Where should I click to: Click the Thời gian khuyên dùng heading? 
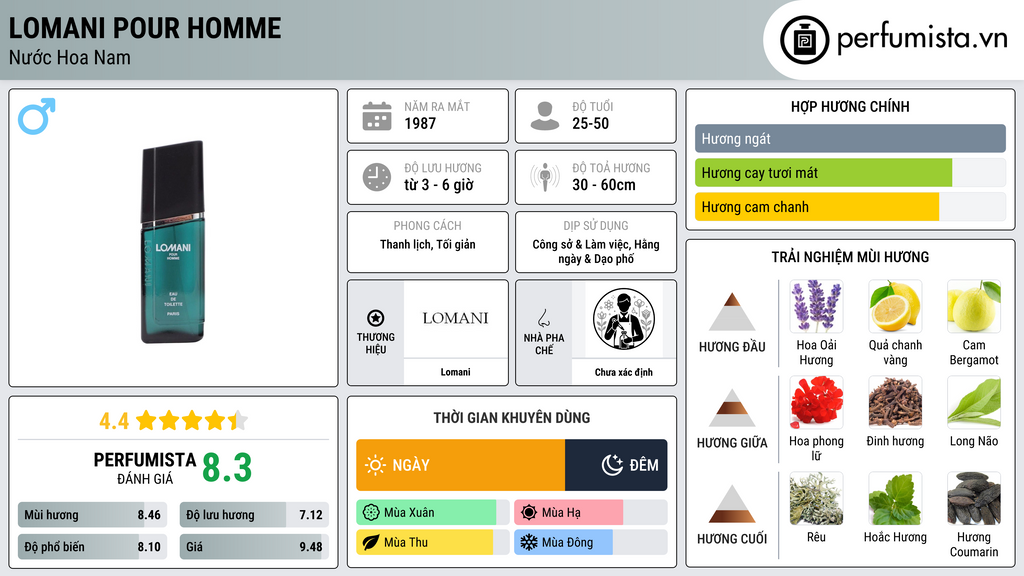pyautogui.click(x=512, y=417)
